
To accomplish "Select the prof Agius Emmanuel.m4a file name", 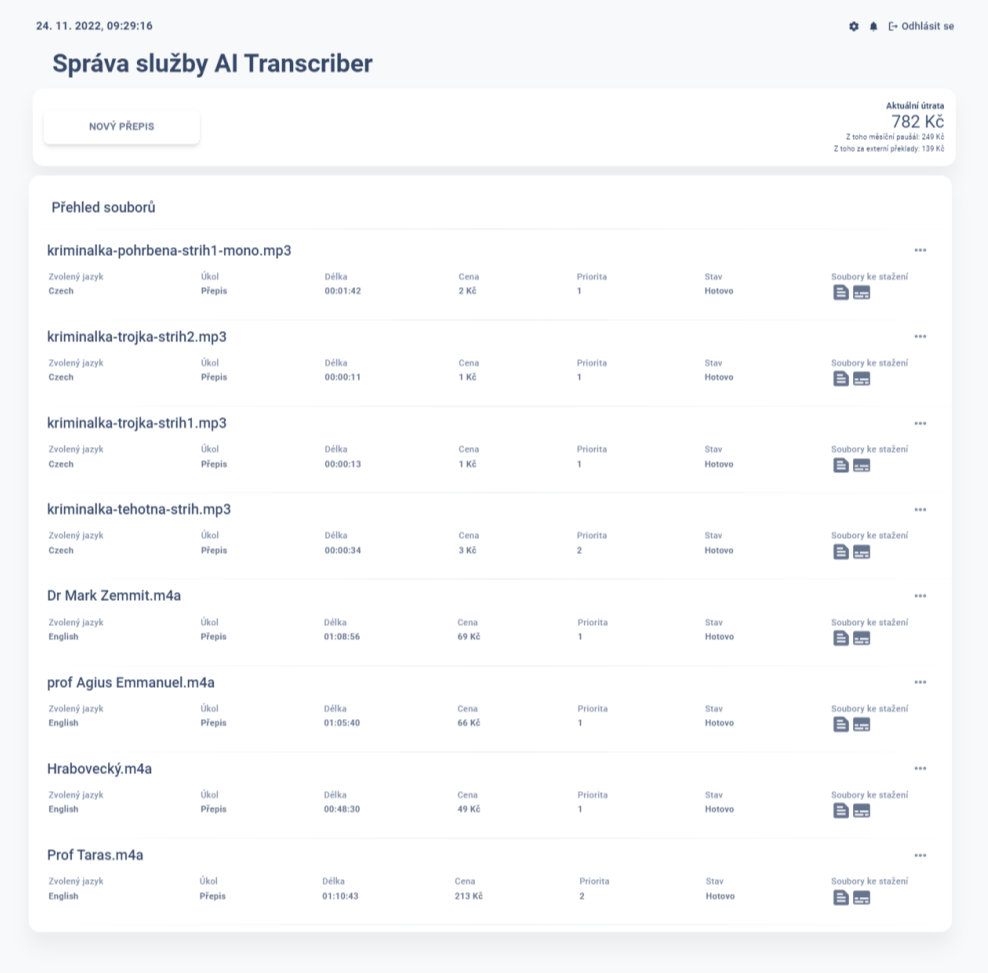I will click(131, 683).
